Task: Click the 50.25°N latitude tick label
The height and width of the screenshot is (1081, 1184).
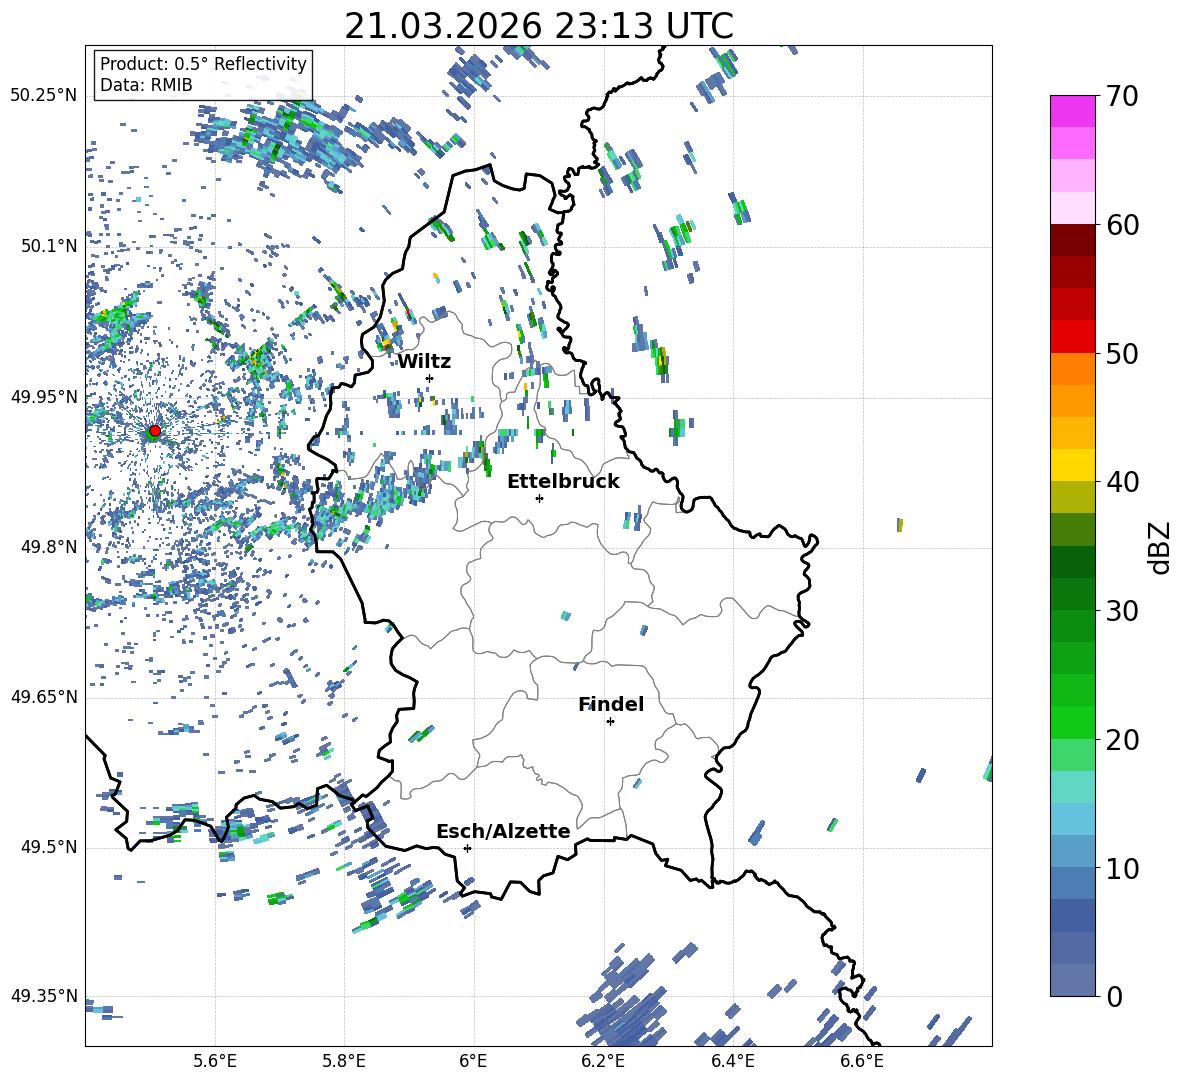Action: tap(43, 95)
